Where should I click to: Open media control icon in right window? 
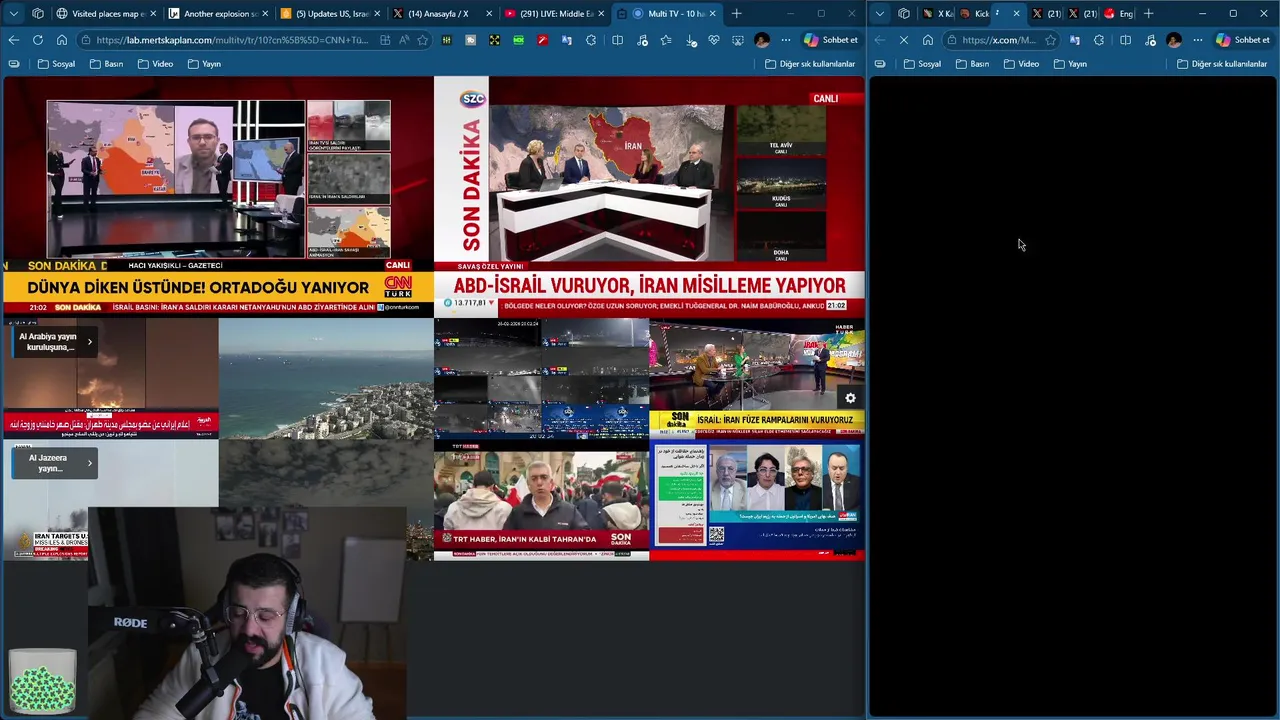click(x=1150, y=40)
